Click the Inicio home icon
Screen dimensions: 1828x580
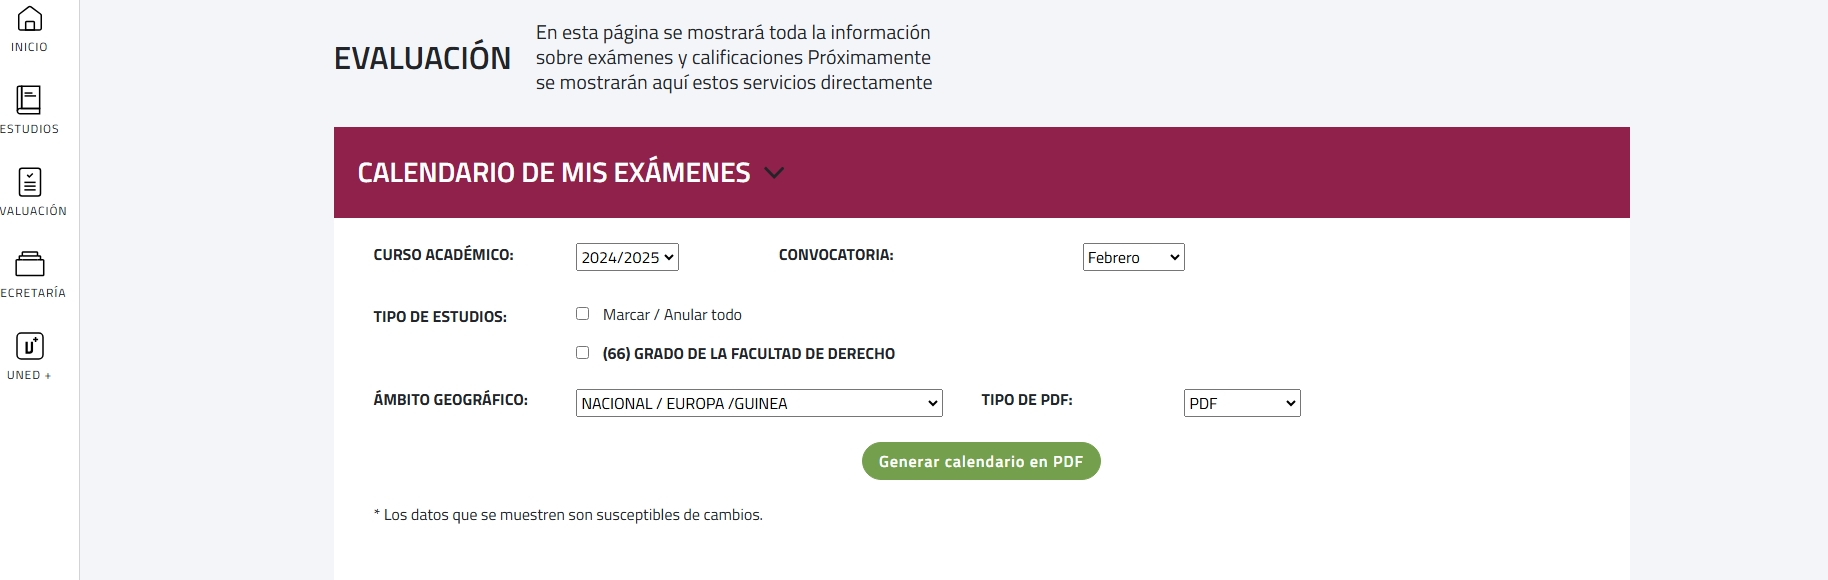coord(30,19)
